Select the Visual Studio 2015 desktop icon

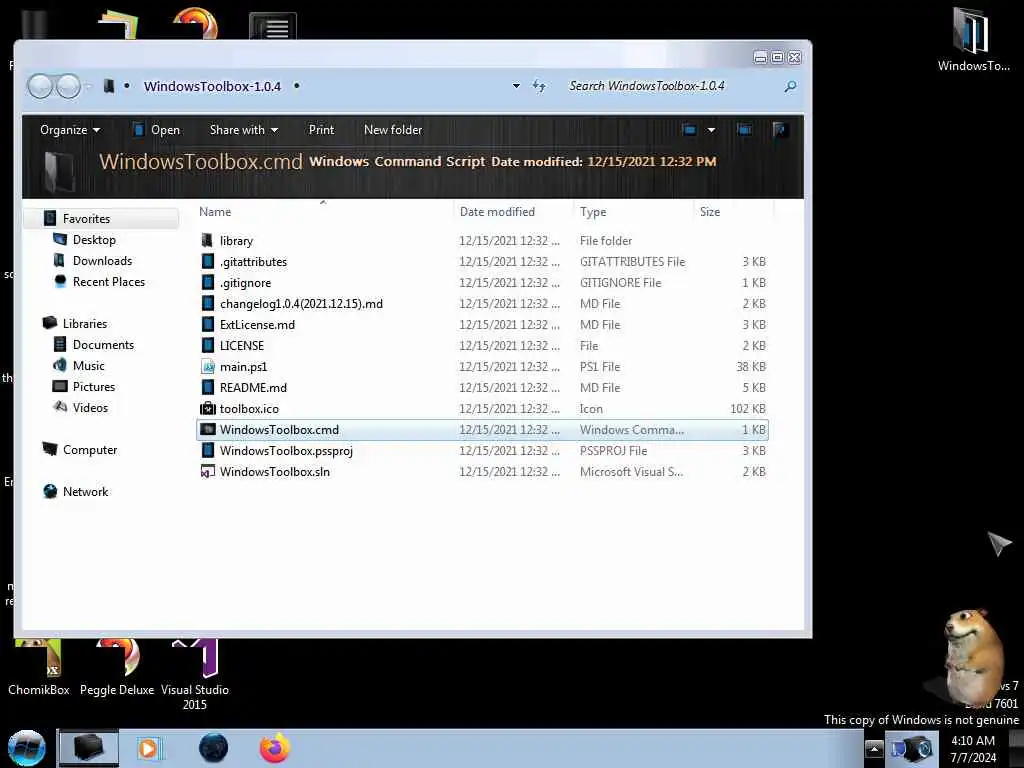195,676
